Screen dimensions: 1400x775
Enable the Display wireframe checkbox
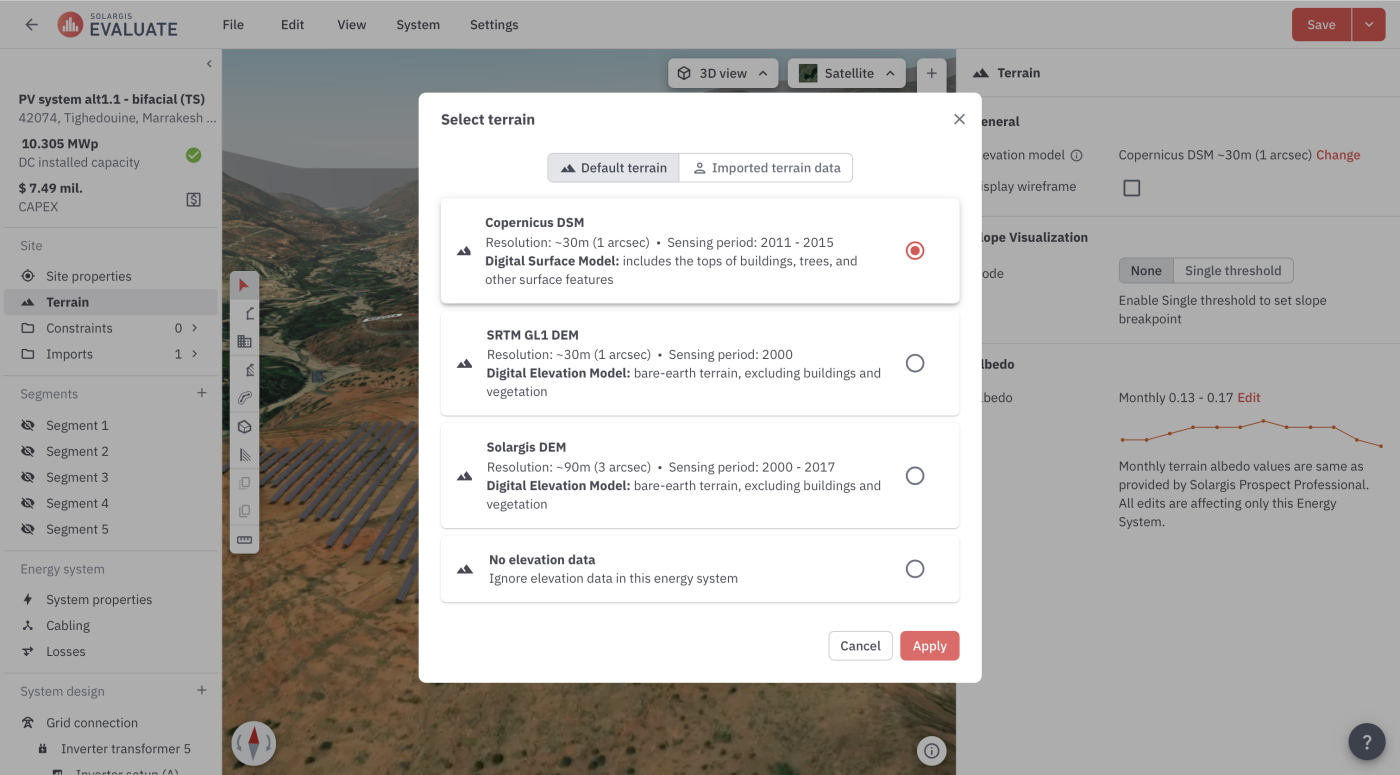click(x=1131, y=188)
